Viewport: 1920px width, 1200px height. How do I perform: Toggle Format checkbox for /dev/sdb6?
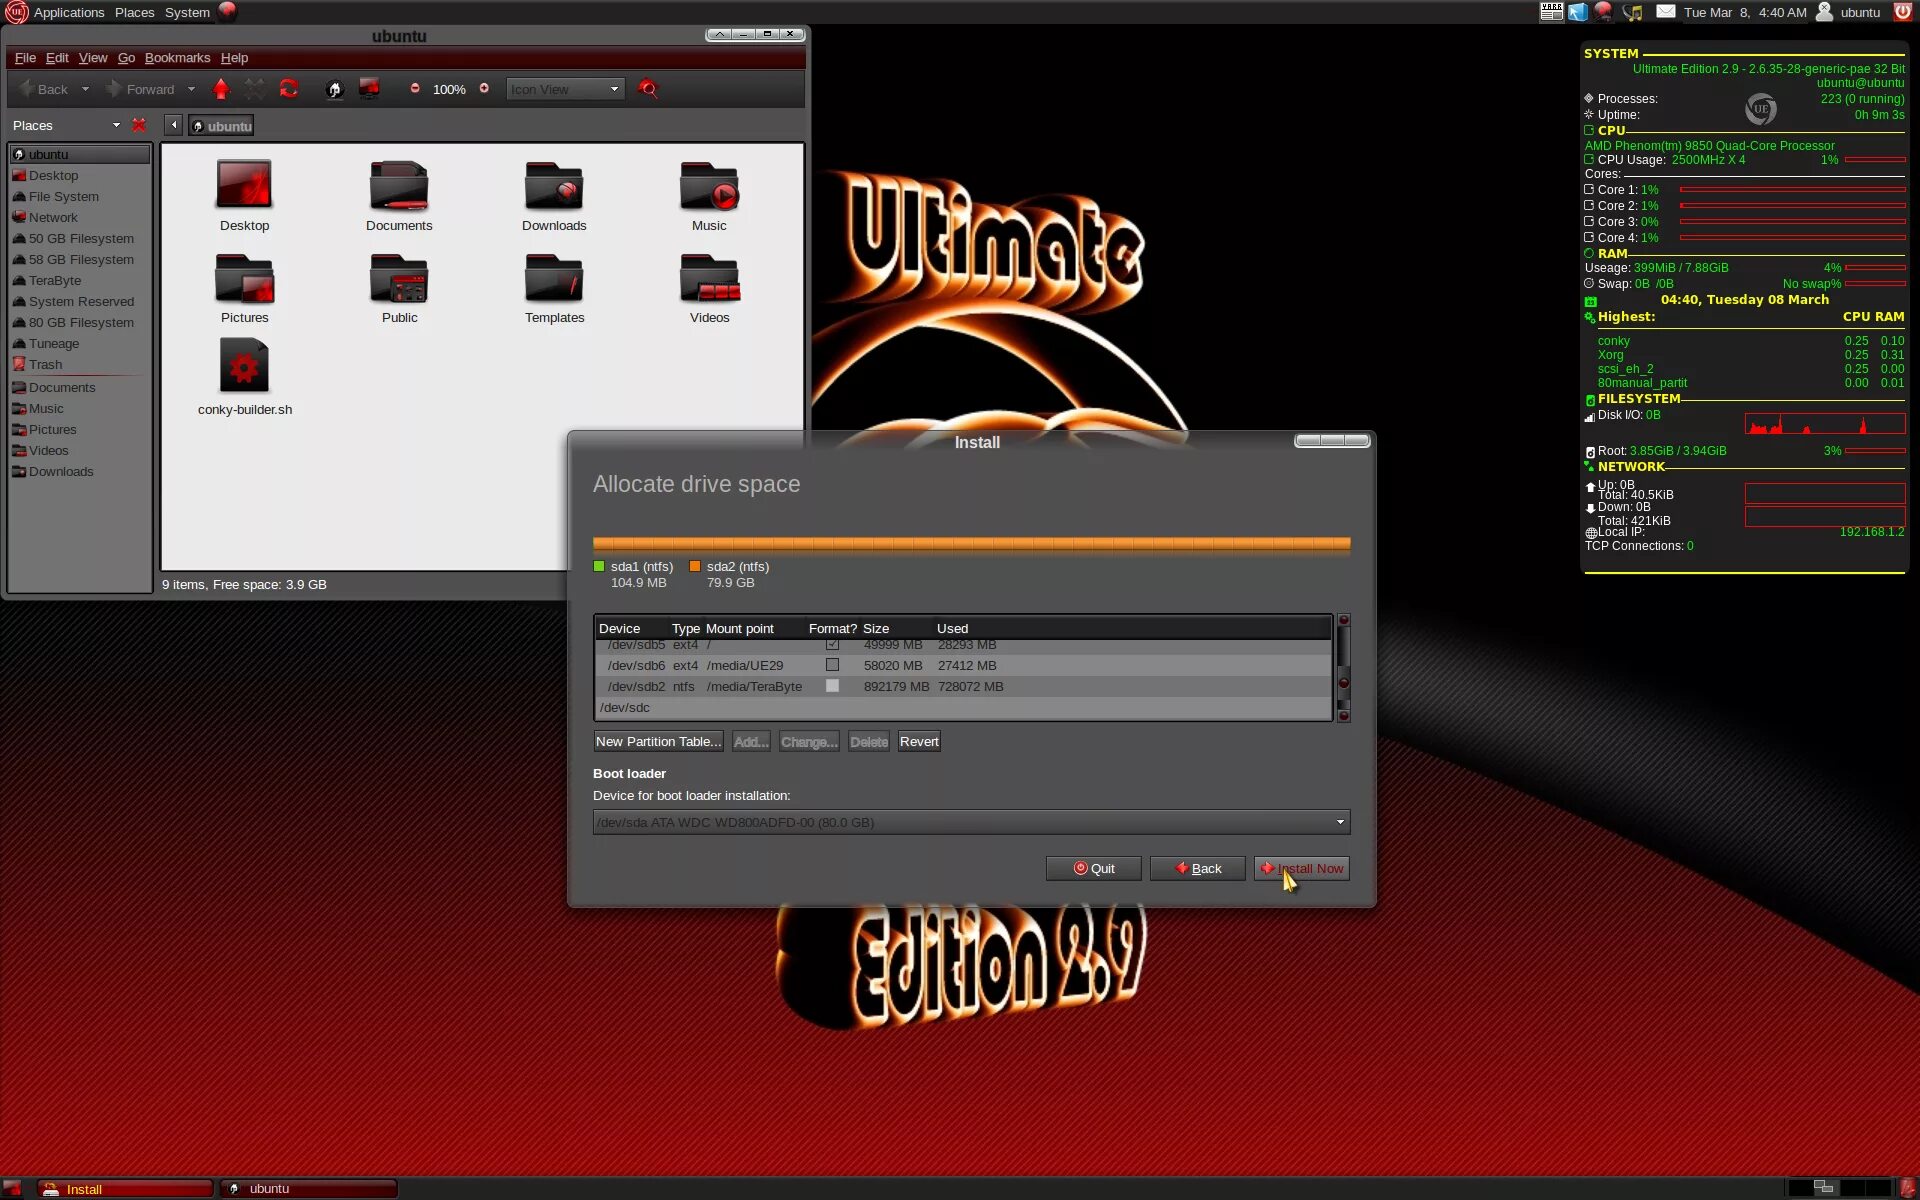tap(832, 665)
